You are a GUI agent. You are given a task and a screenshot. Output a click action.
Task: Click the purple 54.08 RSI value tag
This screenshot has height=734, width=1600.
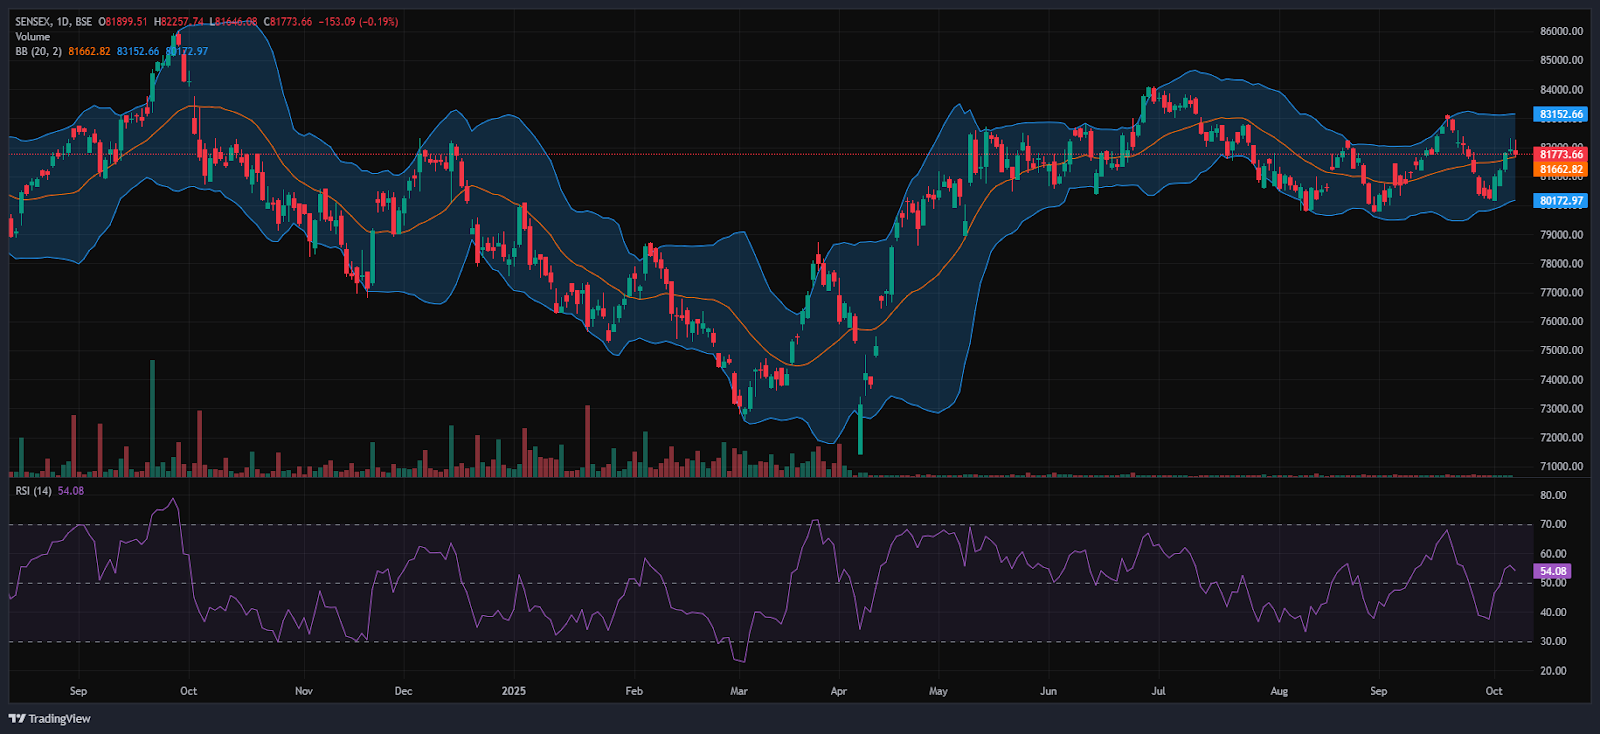click(x=1553, y=571)
